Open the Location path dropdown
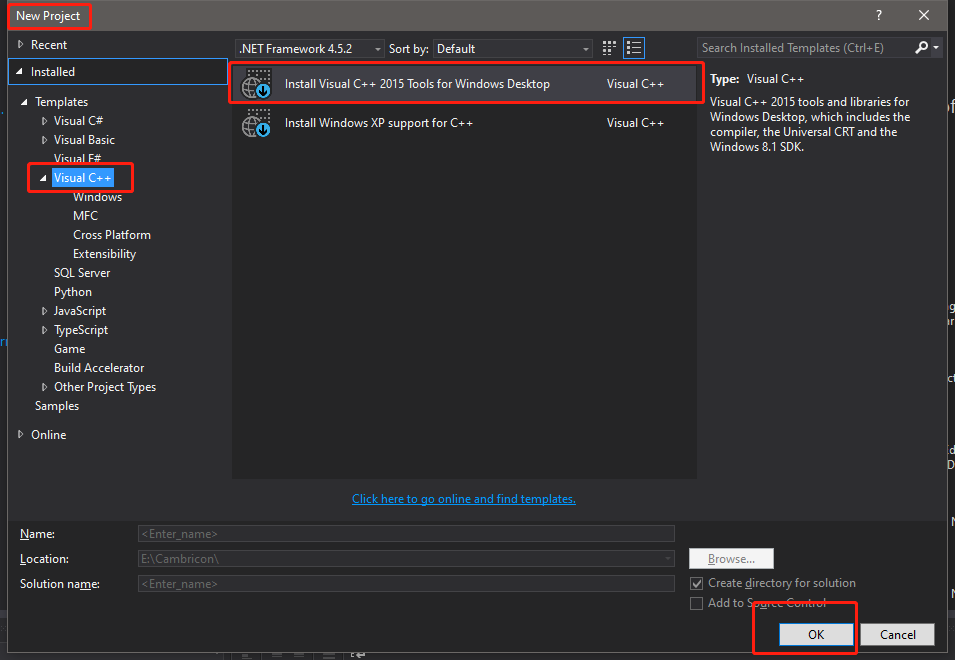 (668, 559)
